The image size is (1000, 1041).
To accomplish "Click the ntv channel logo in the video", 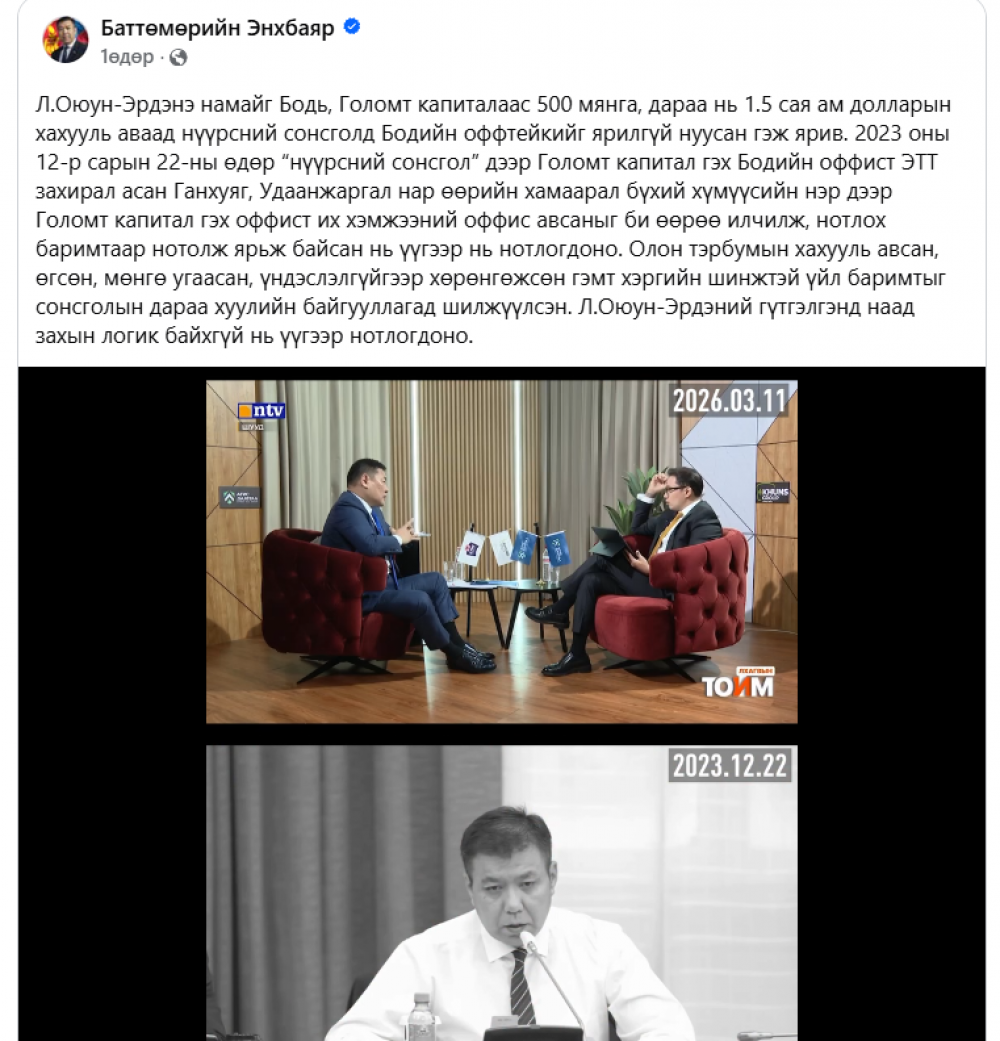I will (262, 411).
